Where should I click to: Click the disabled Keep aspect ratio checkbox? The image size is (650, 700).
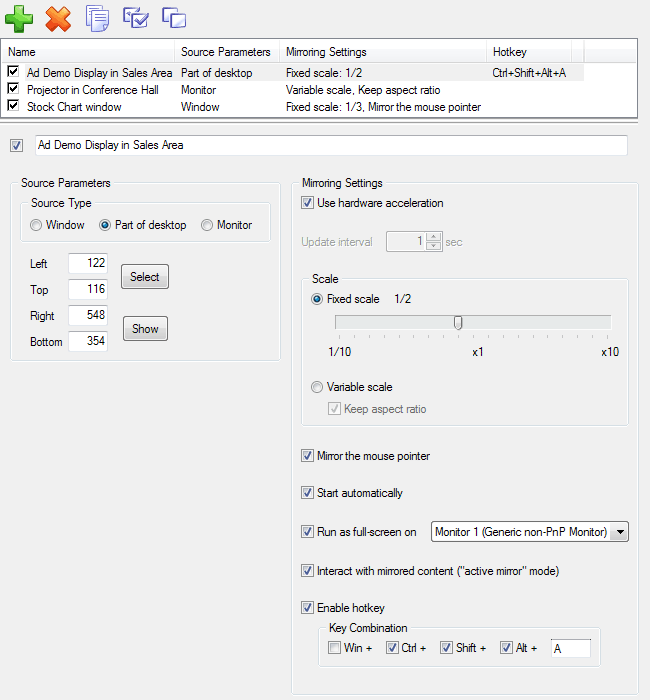(334, 408)
